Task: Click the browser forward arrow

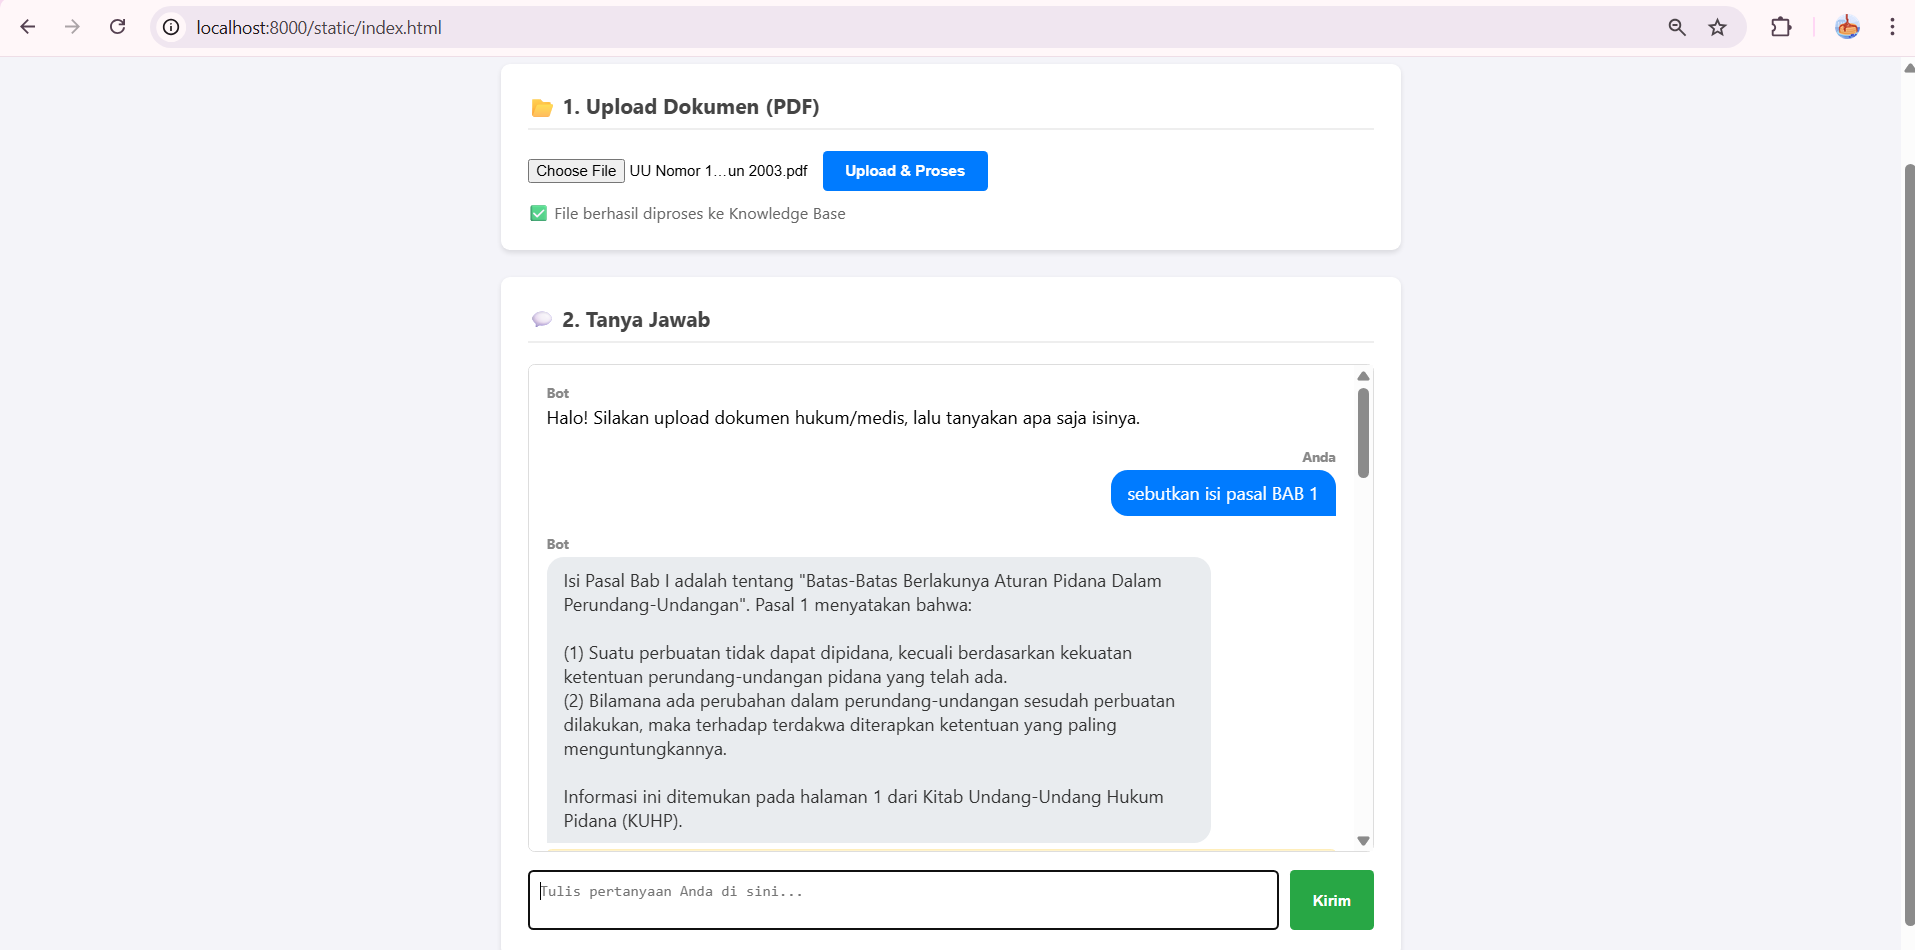Action: pos(72,27)
